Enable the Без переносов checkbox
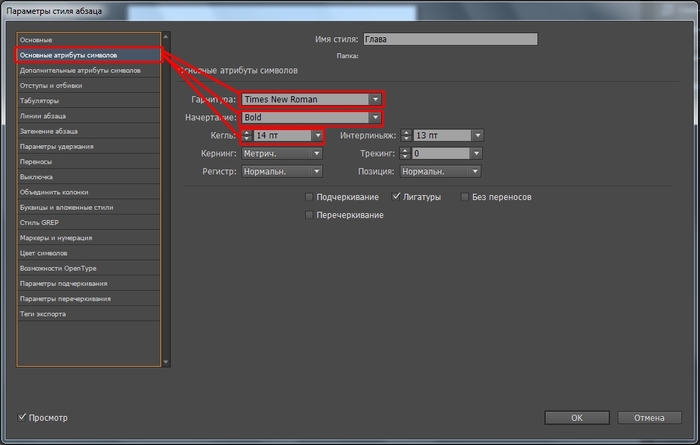Image resolution: width=700 pixels, height=445 pixels. [x=465, y=197]
